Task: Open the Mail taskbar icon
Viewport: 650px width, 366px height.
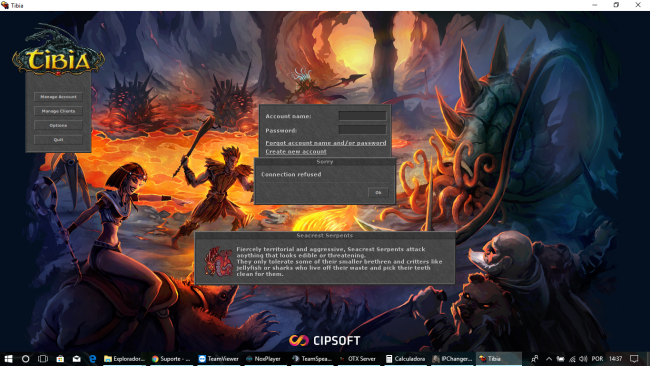Action: [x=77, y=359]
